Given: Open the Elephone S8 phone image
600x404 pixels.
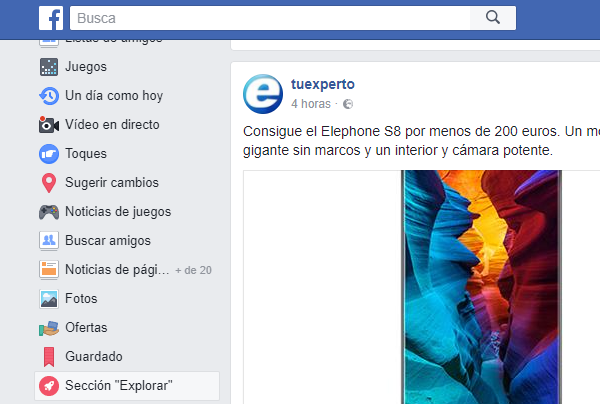Looking at the screenshot, I should 481,287.
